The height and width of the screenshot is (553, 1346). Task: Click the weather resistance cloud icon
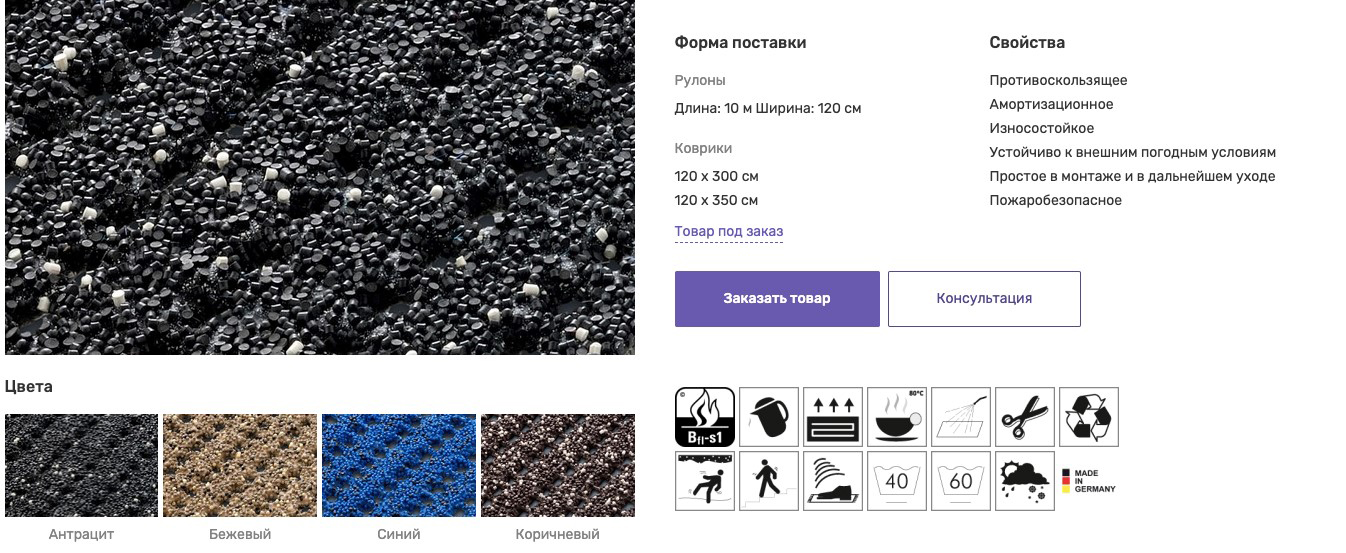(x=1025, y=481)
